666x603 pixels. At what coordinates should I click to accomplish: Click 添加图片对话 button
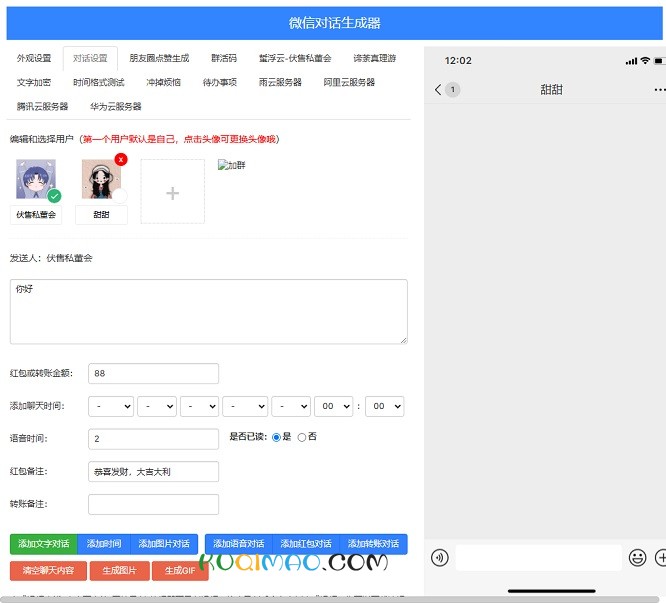(x=164, y=544)
